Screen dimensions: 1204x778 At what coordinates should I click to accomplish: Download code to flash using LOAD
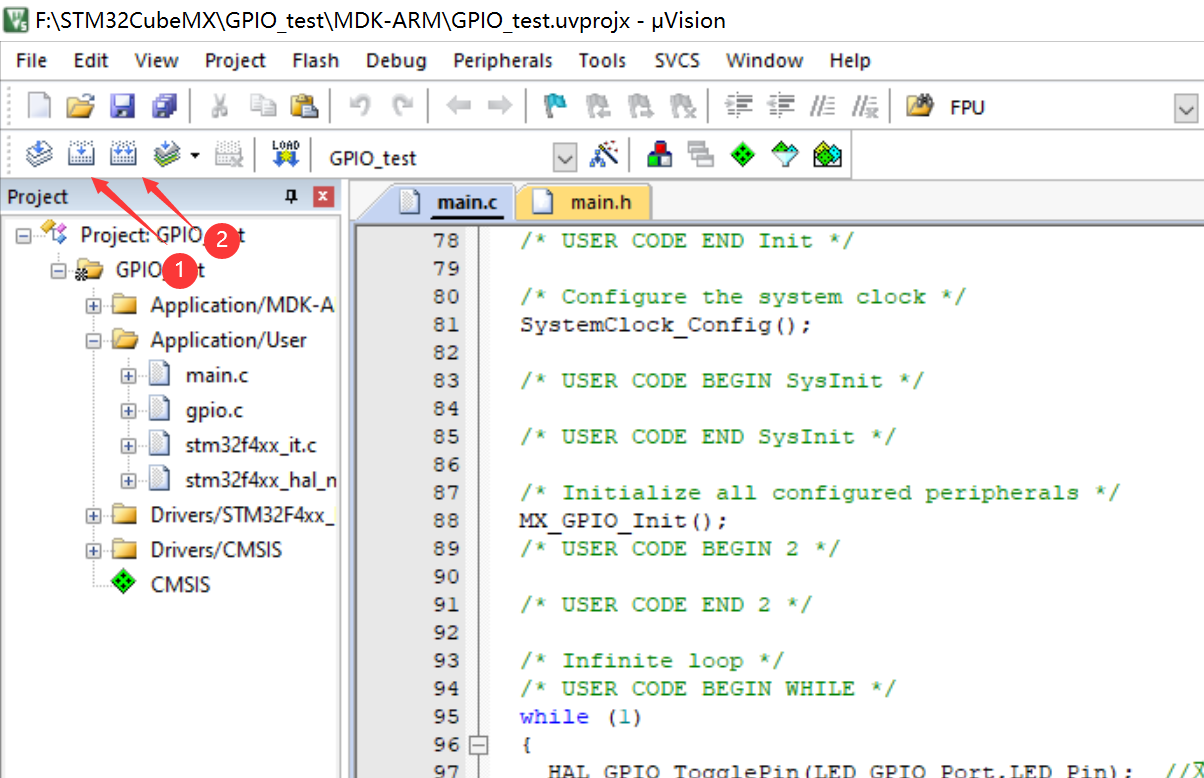(285, 153)
